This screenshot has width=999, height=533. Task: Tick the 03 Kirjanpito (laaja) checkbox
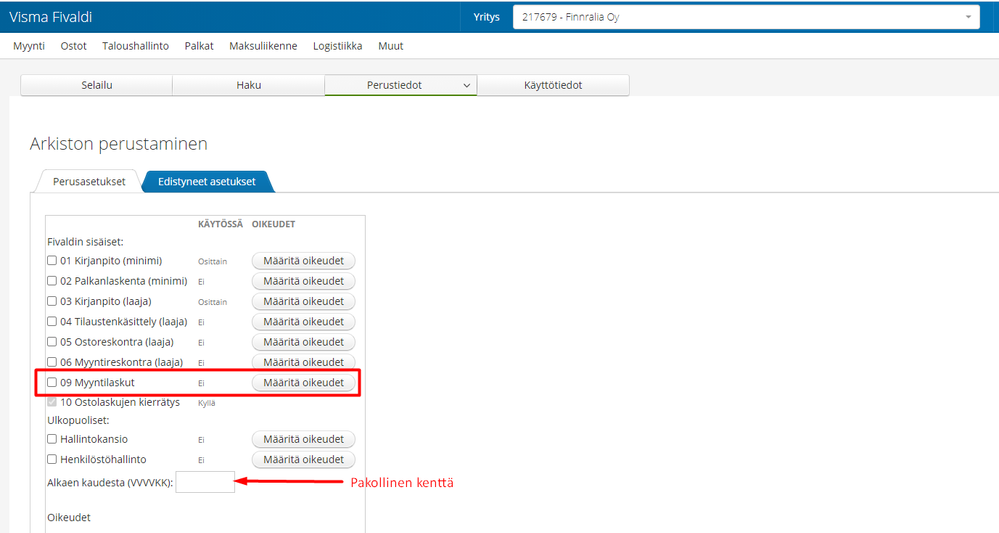tap(52, 301)
